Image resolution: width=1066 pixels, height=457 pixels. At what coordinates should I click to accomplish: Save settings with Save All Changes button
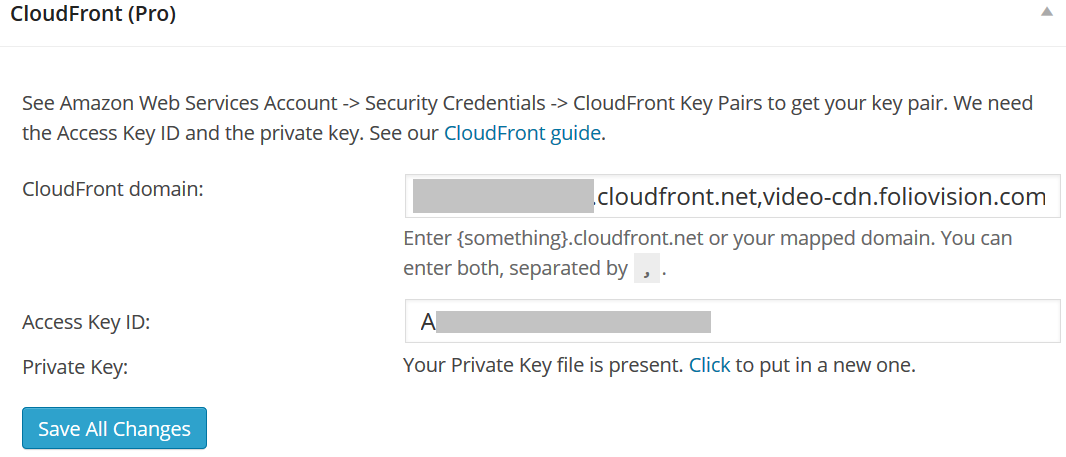coord(114,428)
